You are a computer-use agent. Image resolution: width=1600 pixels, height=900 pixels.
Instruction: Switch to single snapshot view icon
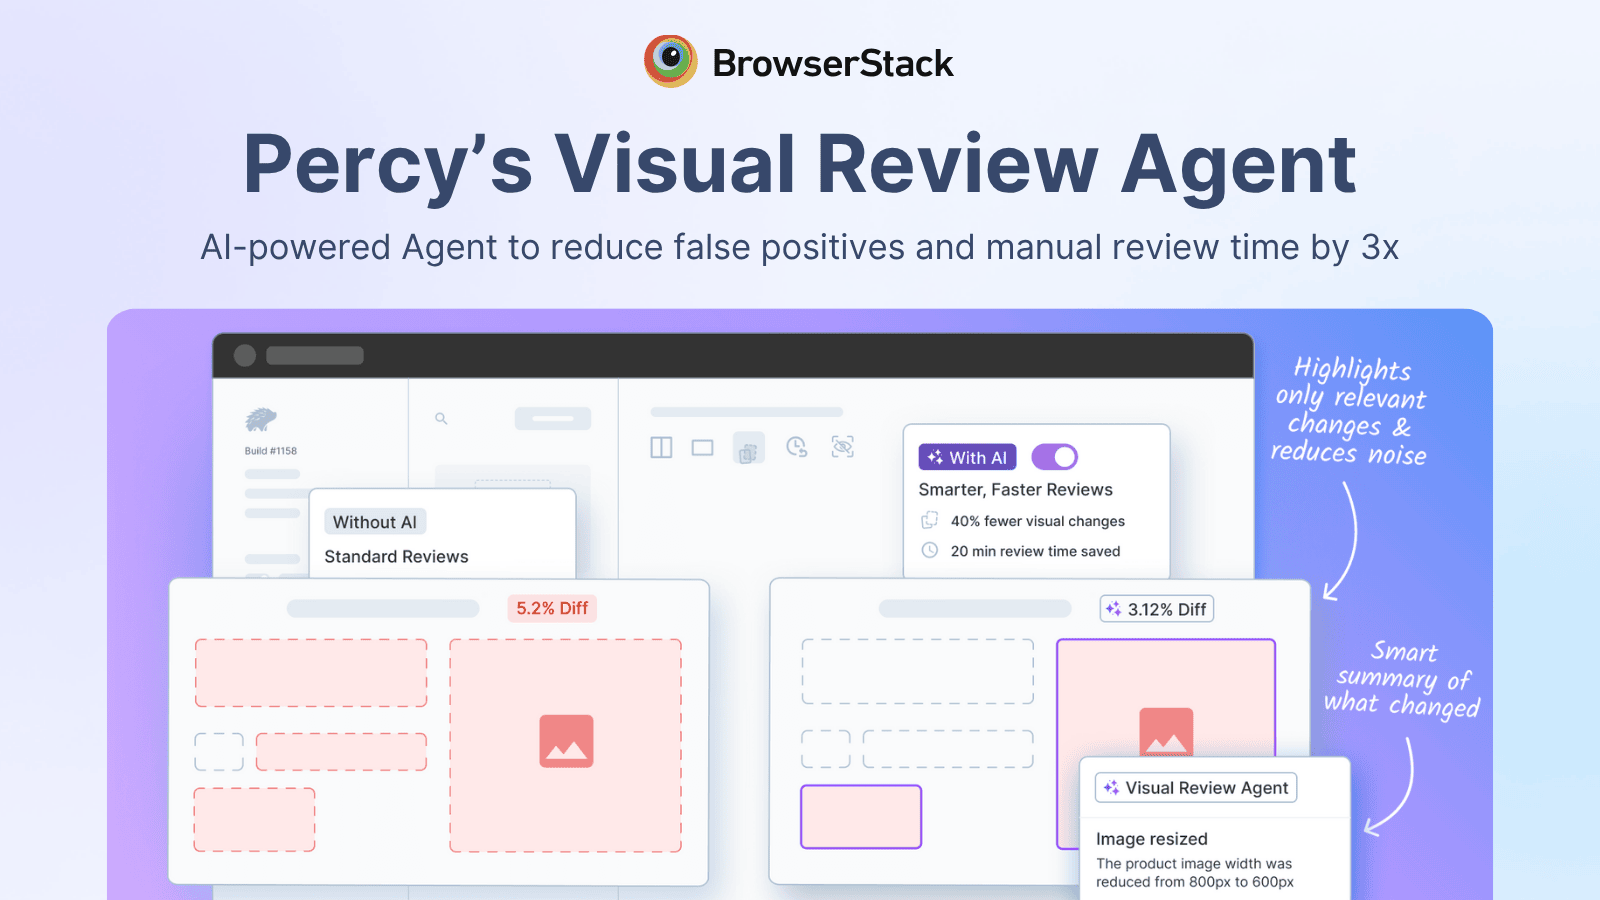702,447
